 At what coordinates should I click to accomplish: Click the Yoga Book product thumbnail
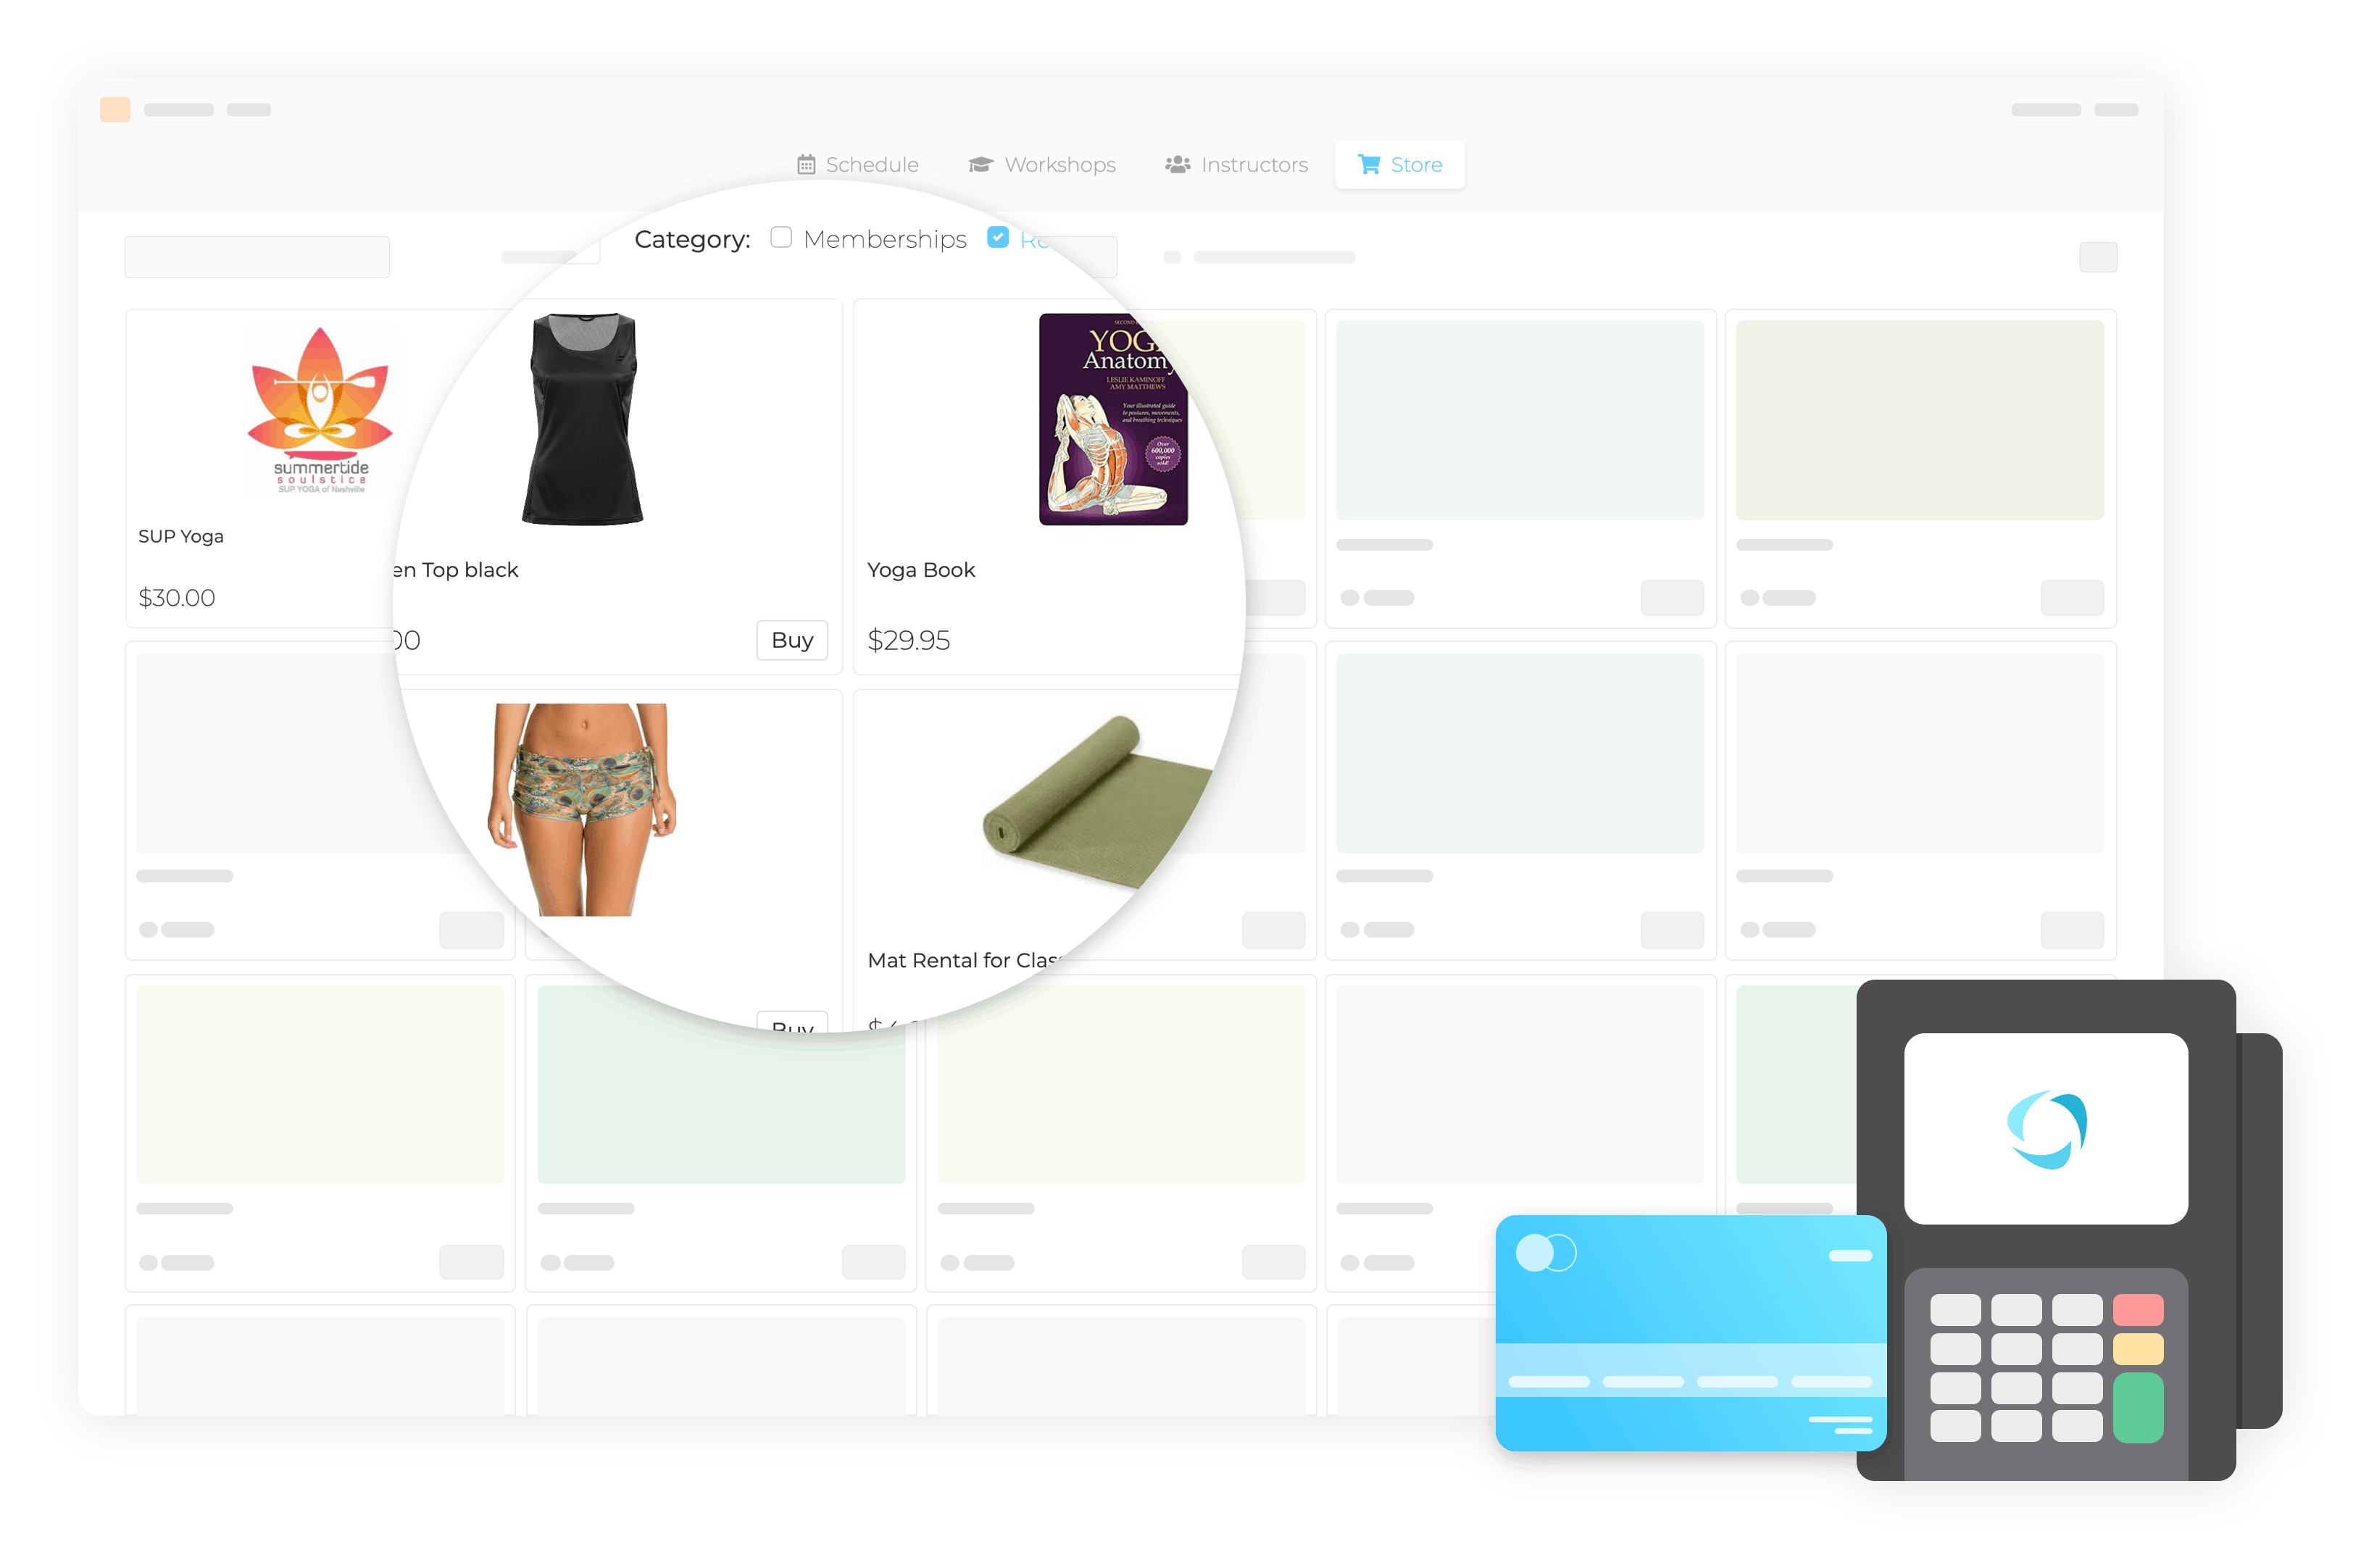click(1112, 420)
